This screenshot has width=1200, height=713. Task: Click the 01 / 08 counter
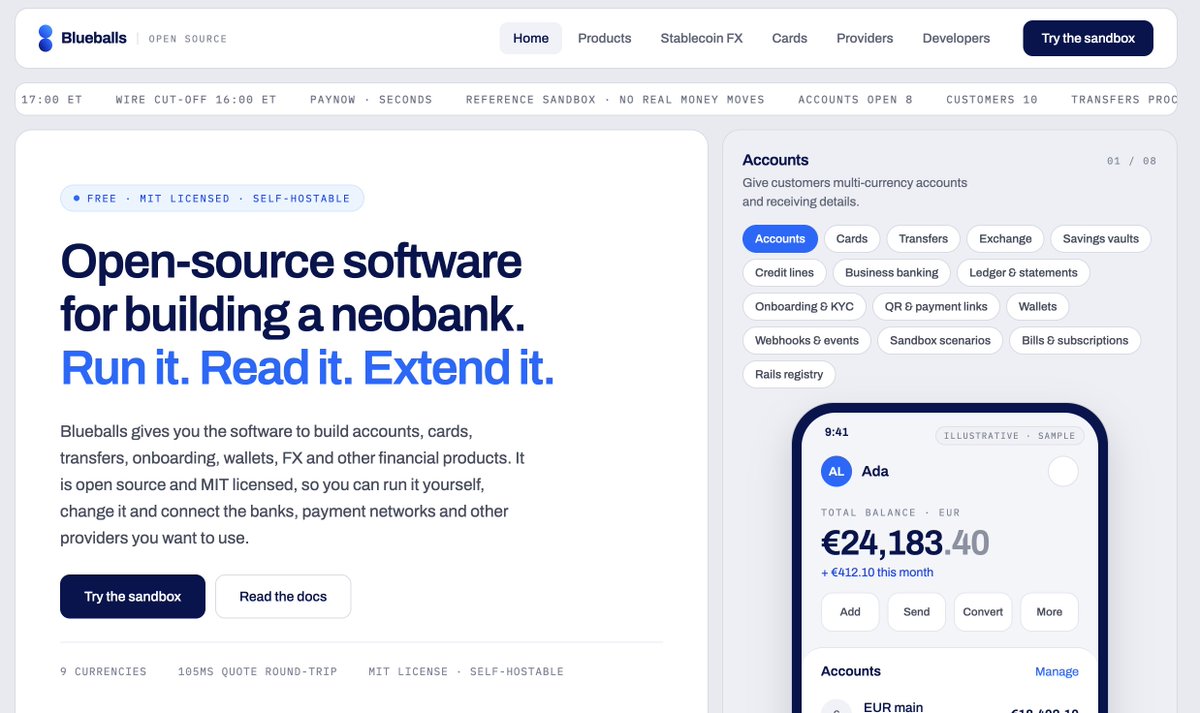coord(1132,161)
